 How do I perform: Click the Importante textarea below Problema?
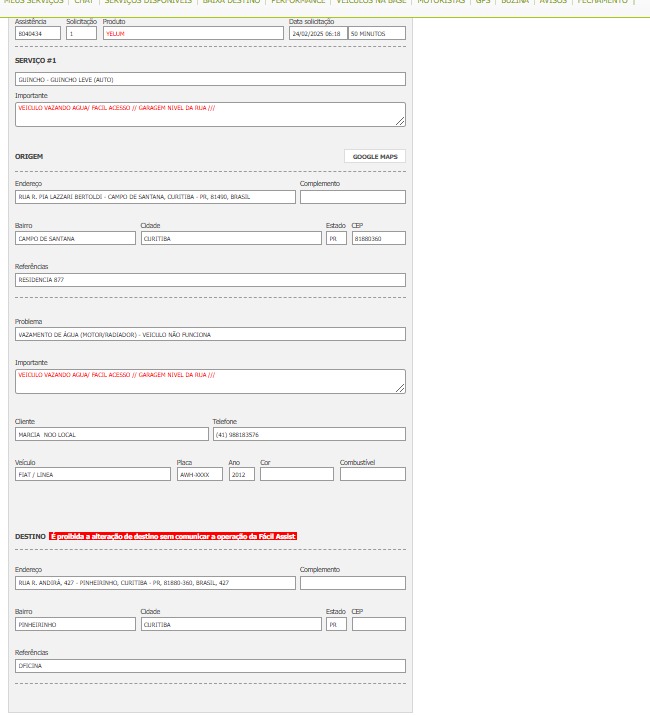tap(210, 381)
